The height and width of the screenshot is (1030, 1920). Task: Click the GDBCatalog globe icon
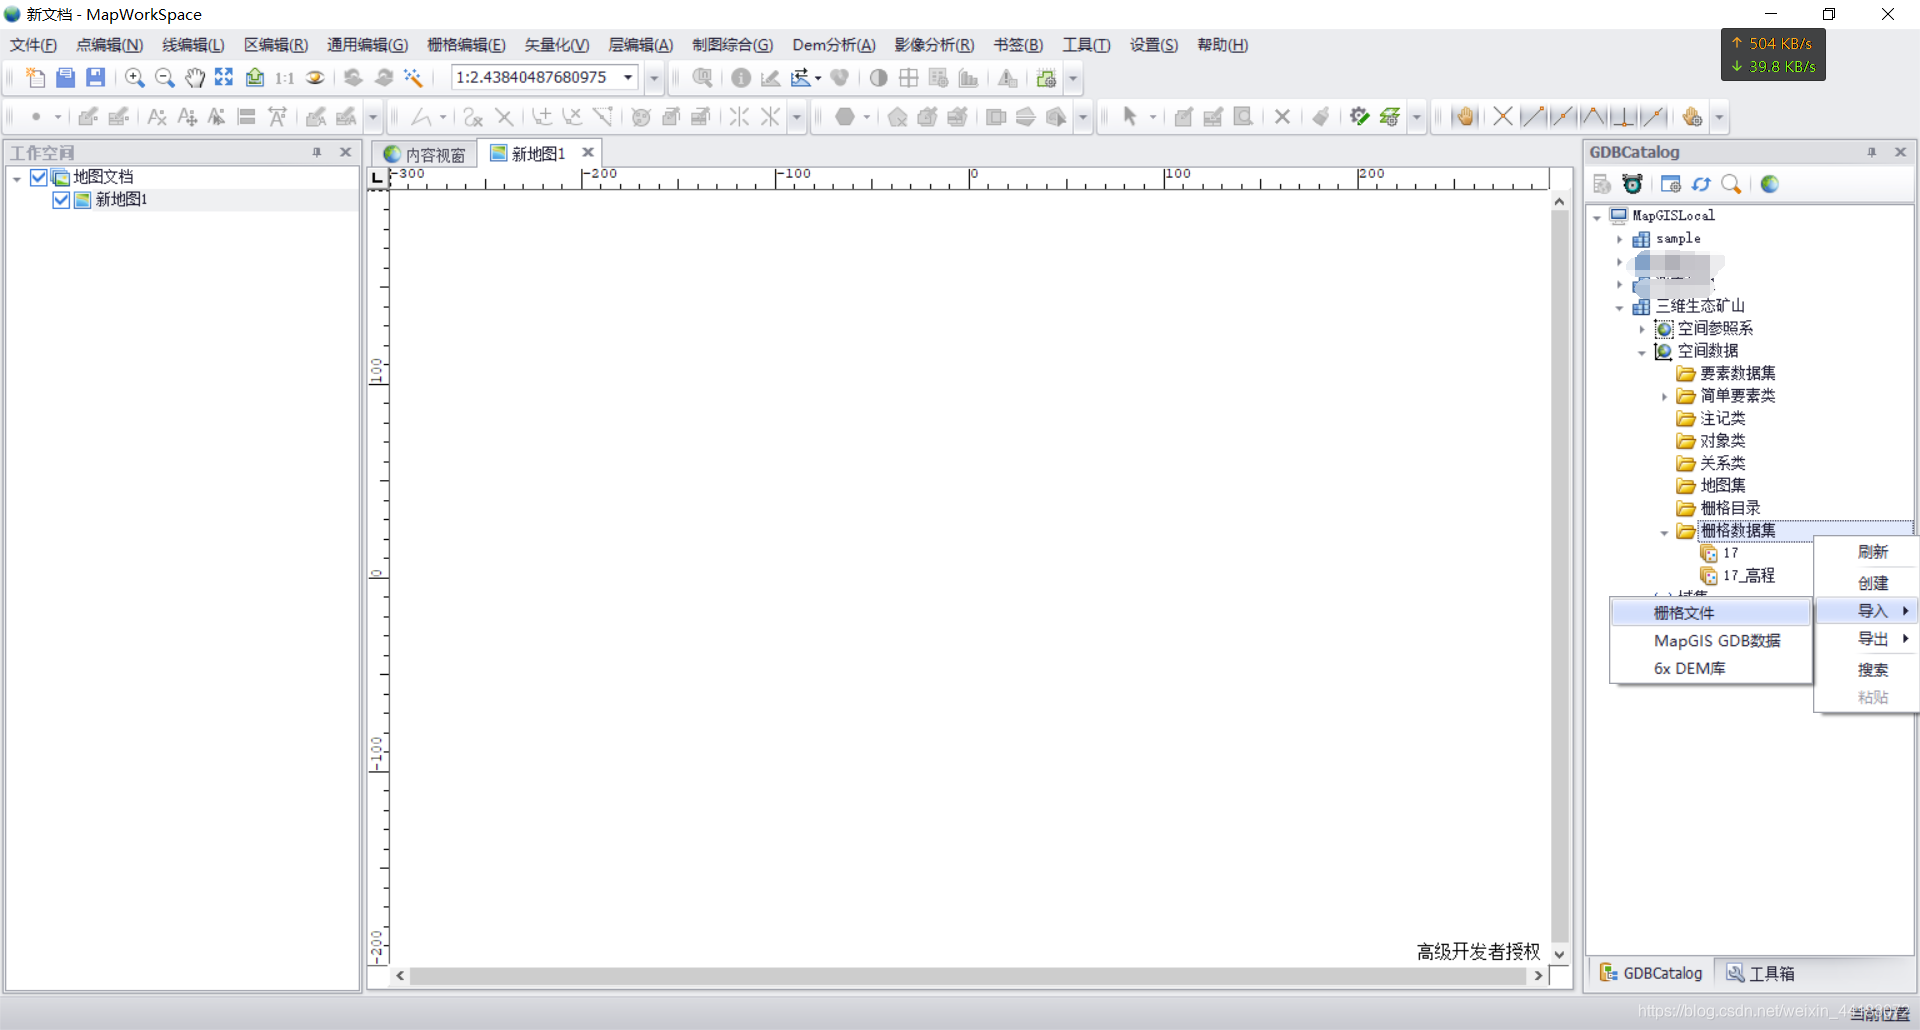(x=1770, y=184)
